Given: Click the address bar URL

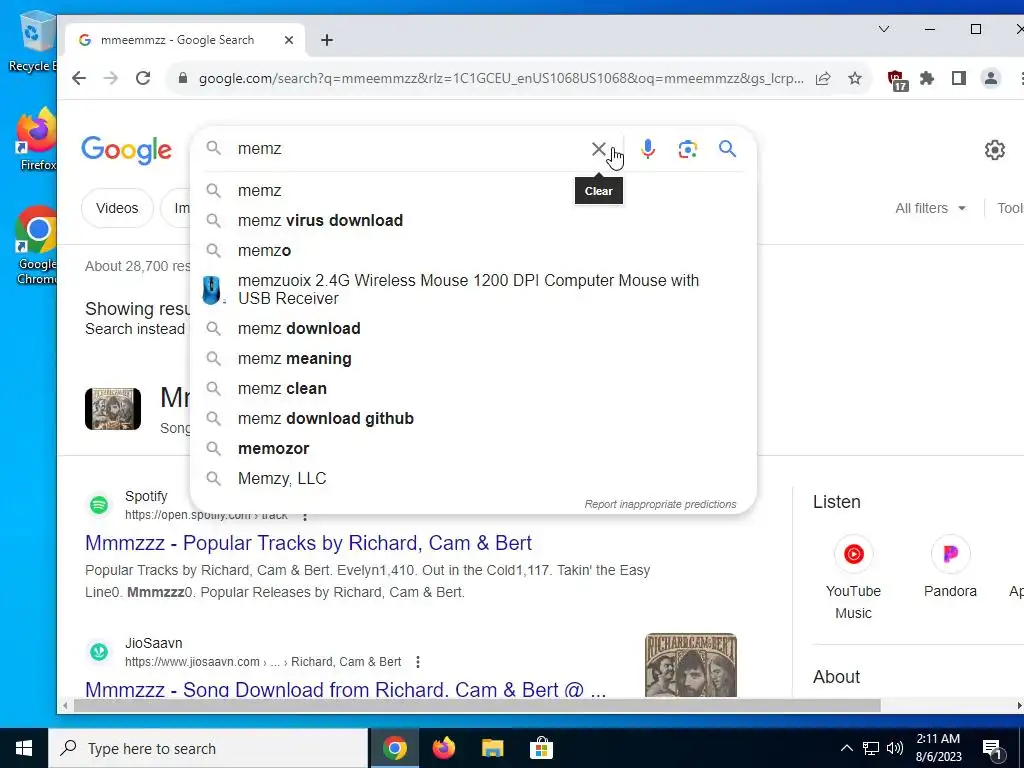Looking at the screenshot, I should tap(500, 78).
